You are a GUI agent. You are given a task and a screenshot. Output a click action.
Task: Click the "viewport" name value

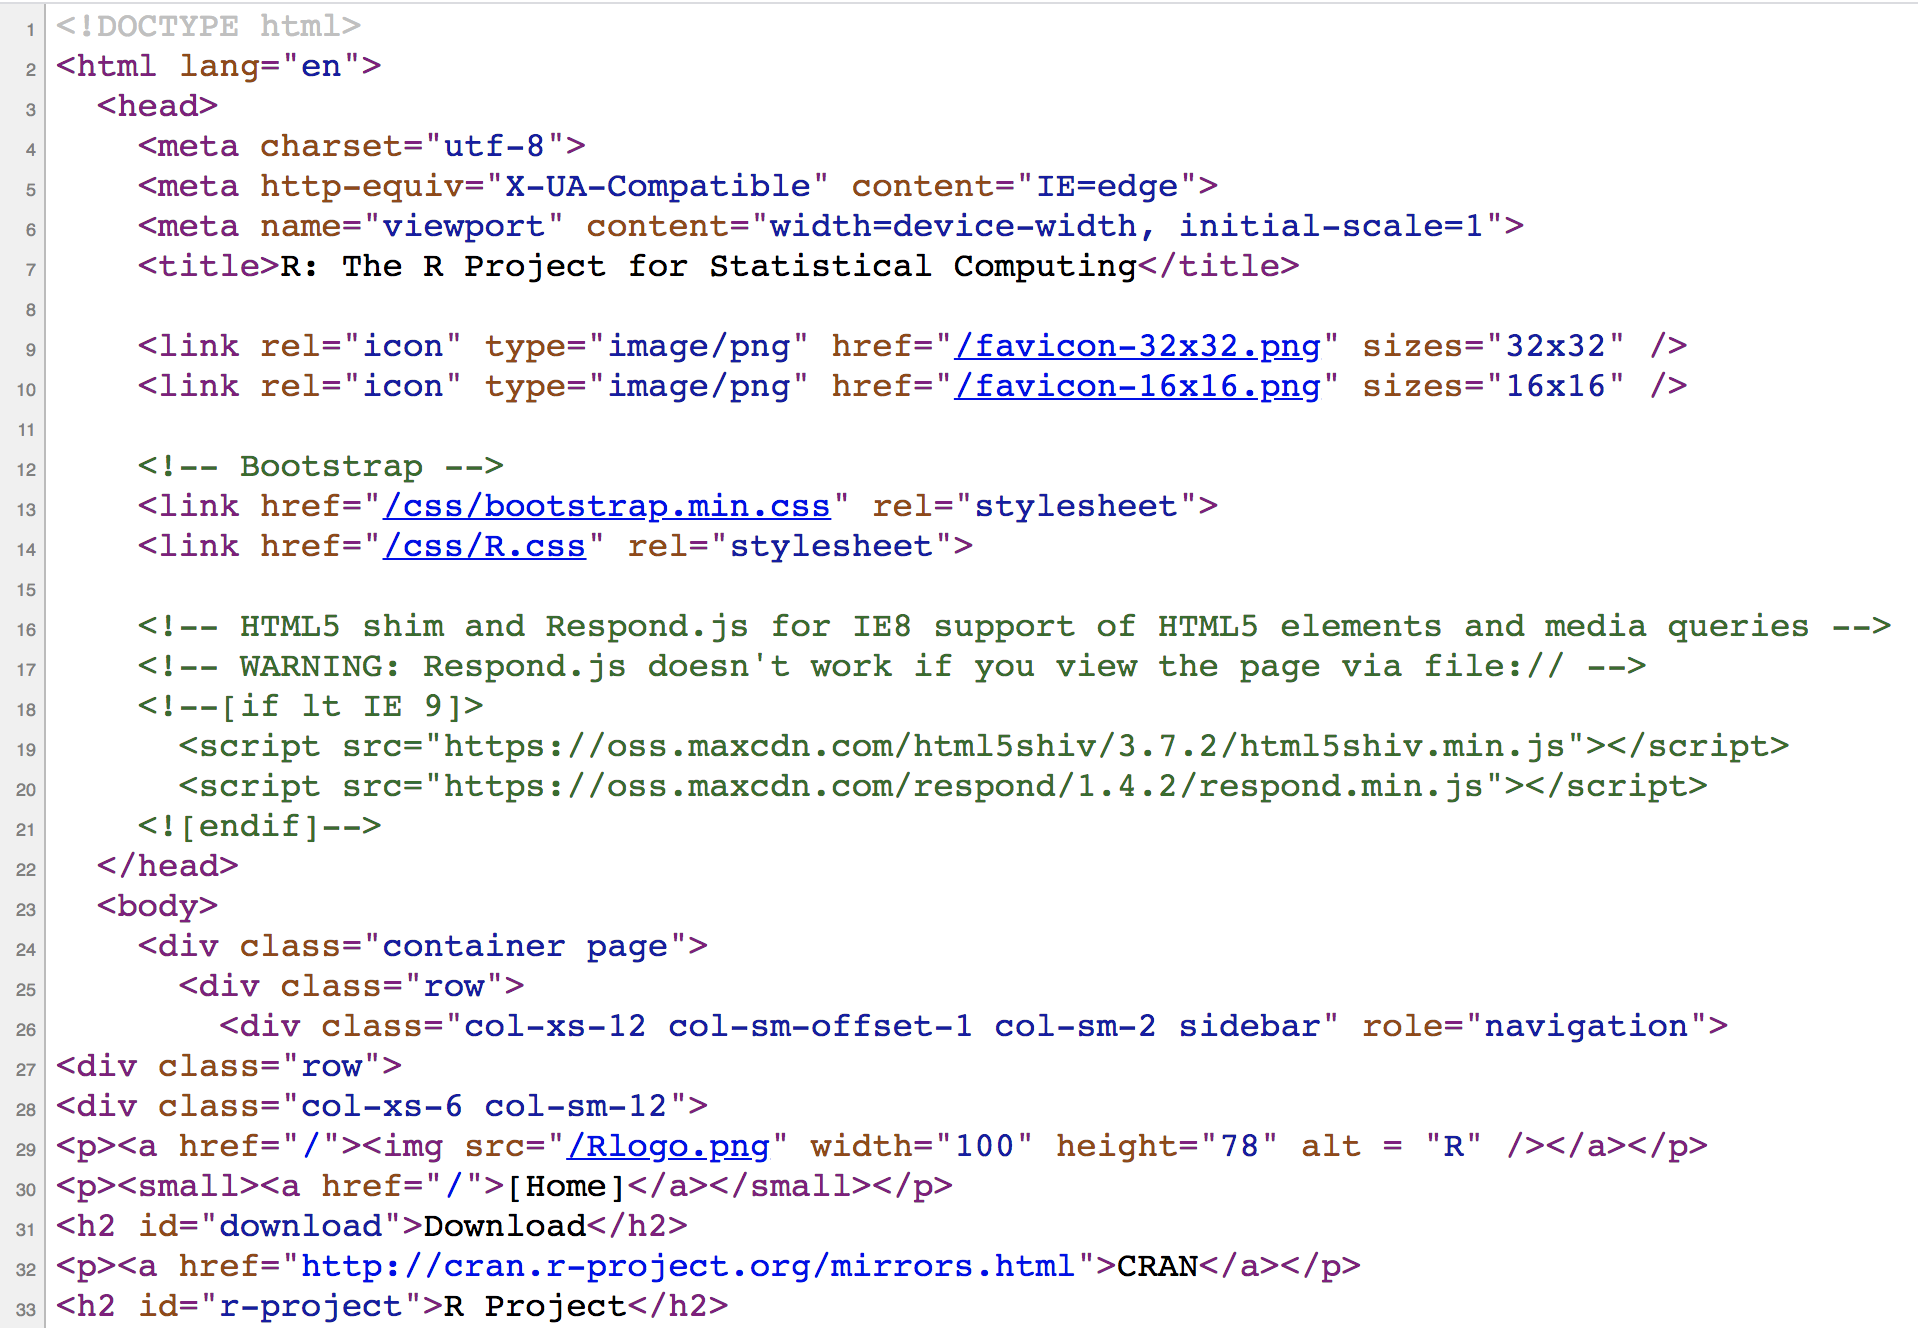[x=463, y=226]
